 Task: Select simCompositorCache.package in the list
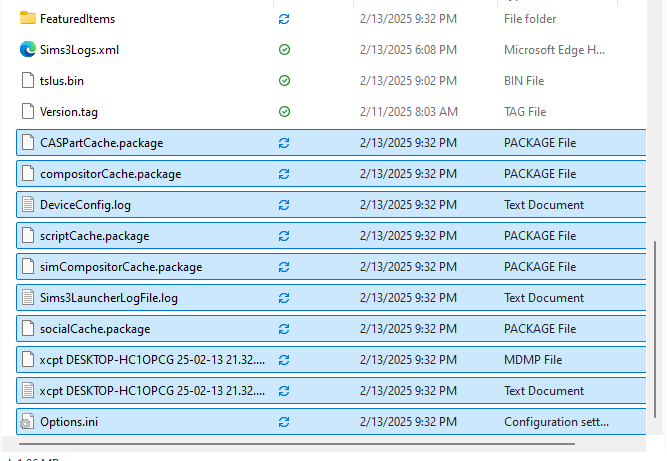[x=331, y=267]
